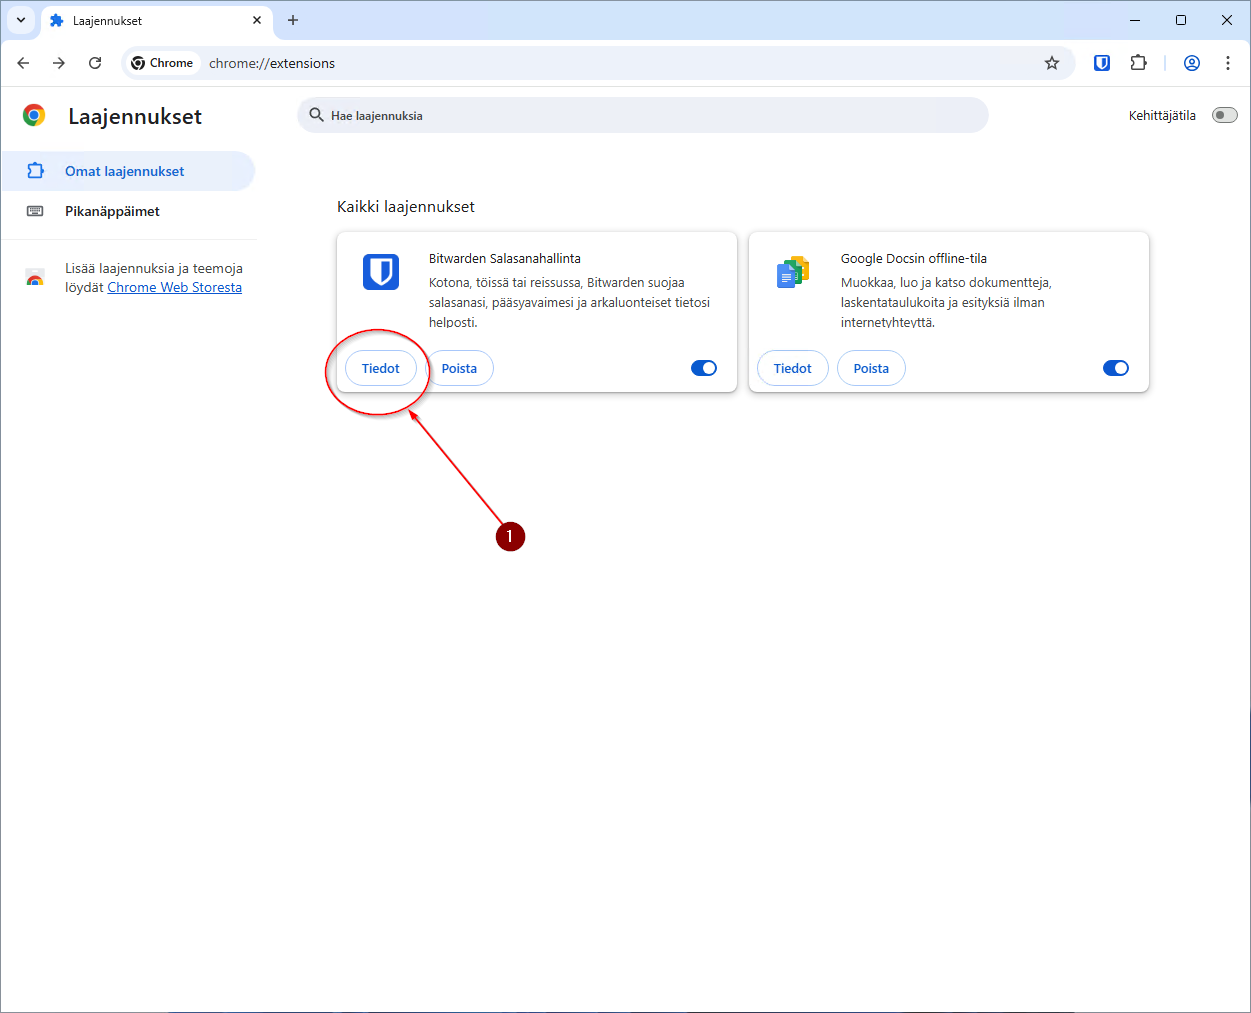
Task: Click the Chrome Web Store rainbow icon
Action: 35,278
